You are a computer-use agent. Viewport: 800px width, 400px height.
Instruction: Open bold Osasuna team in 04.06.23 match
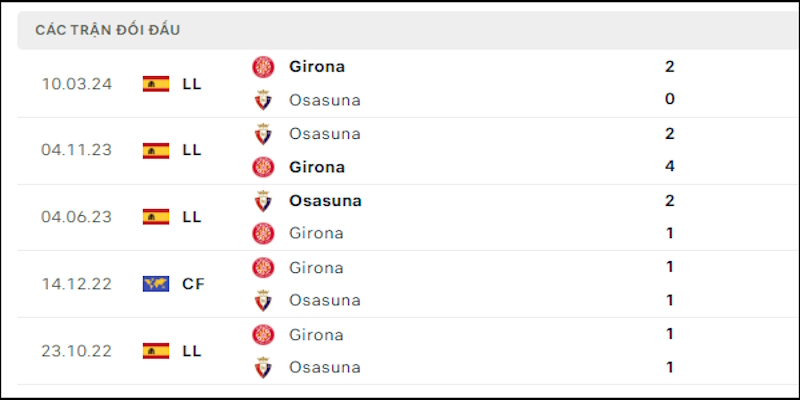(326, 201)
